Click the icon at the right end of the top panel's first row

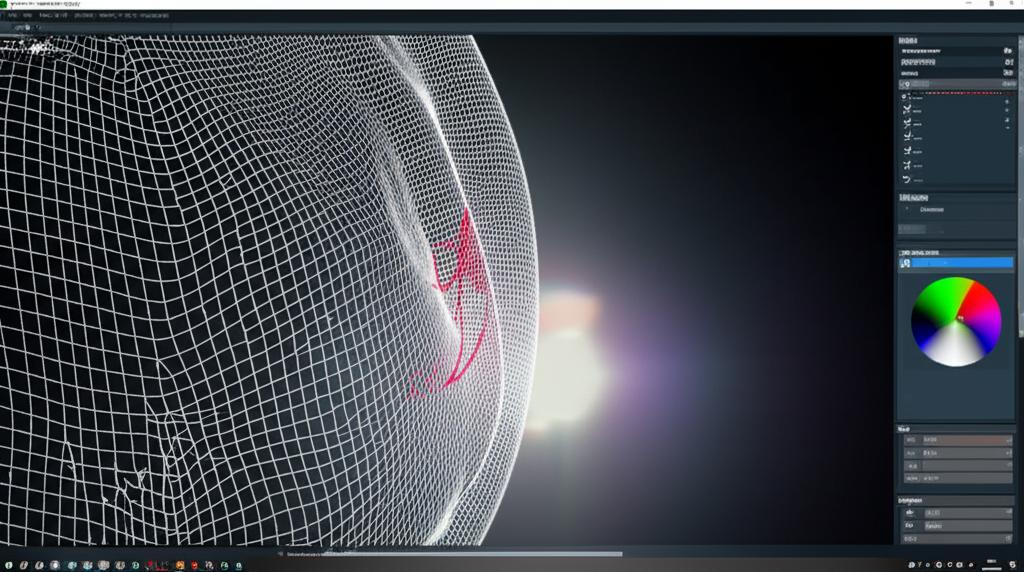1007,49
